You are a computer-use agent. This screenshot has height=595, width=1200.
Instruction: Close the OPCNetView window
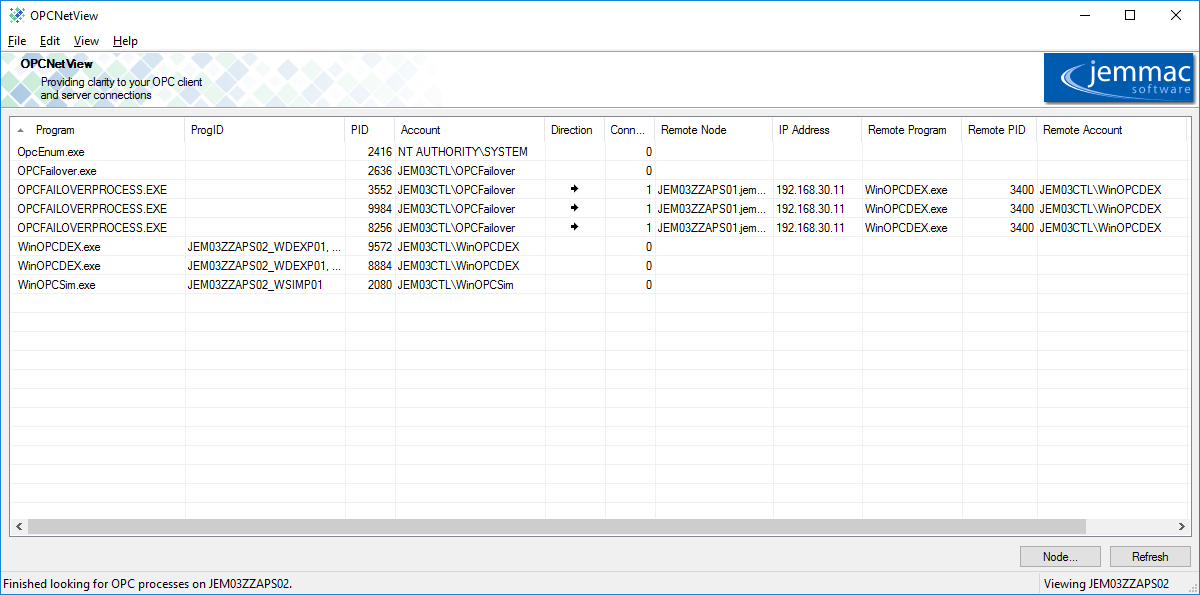1176,15
